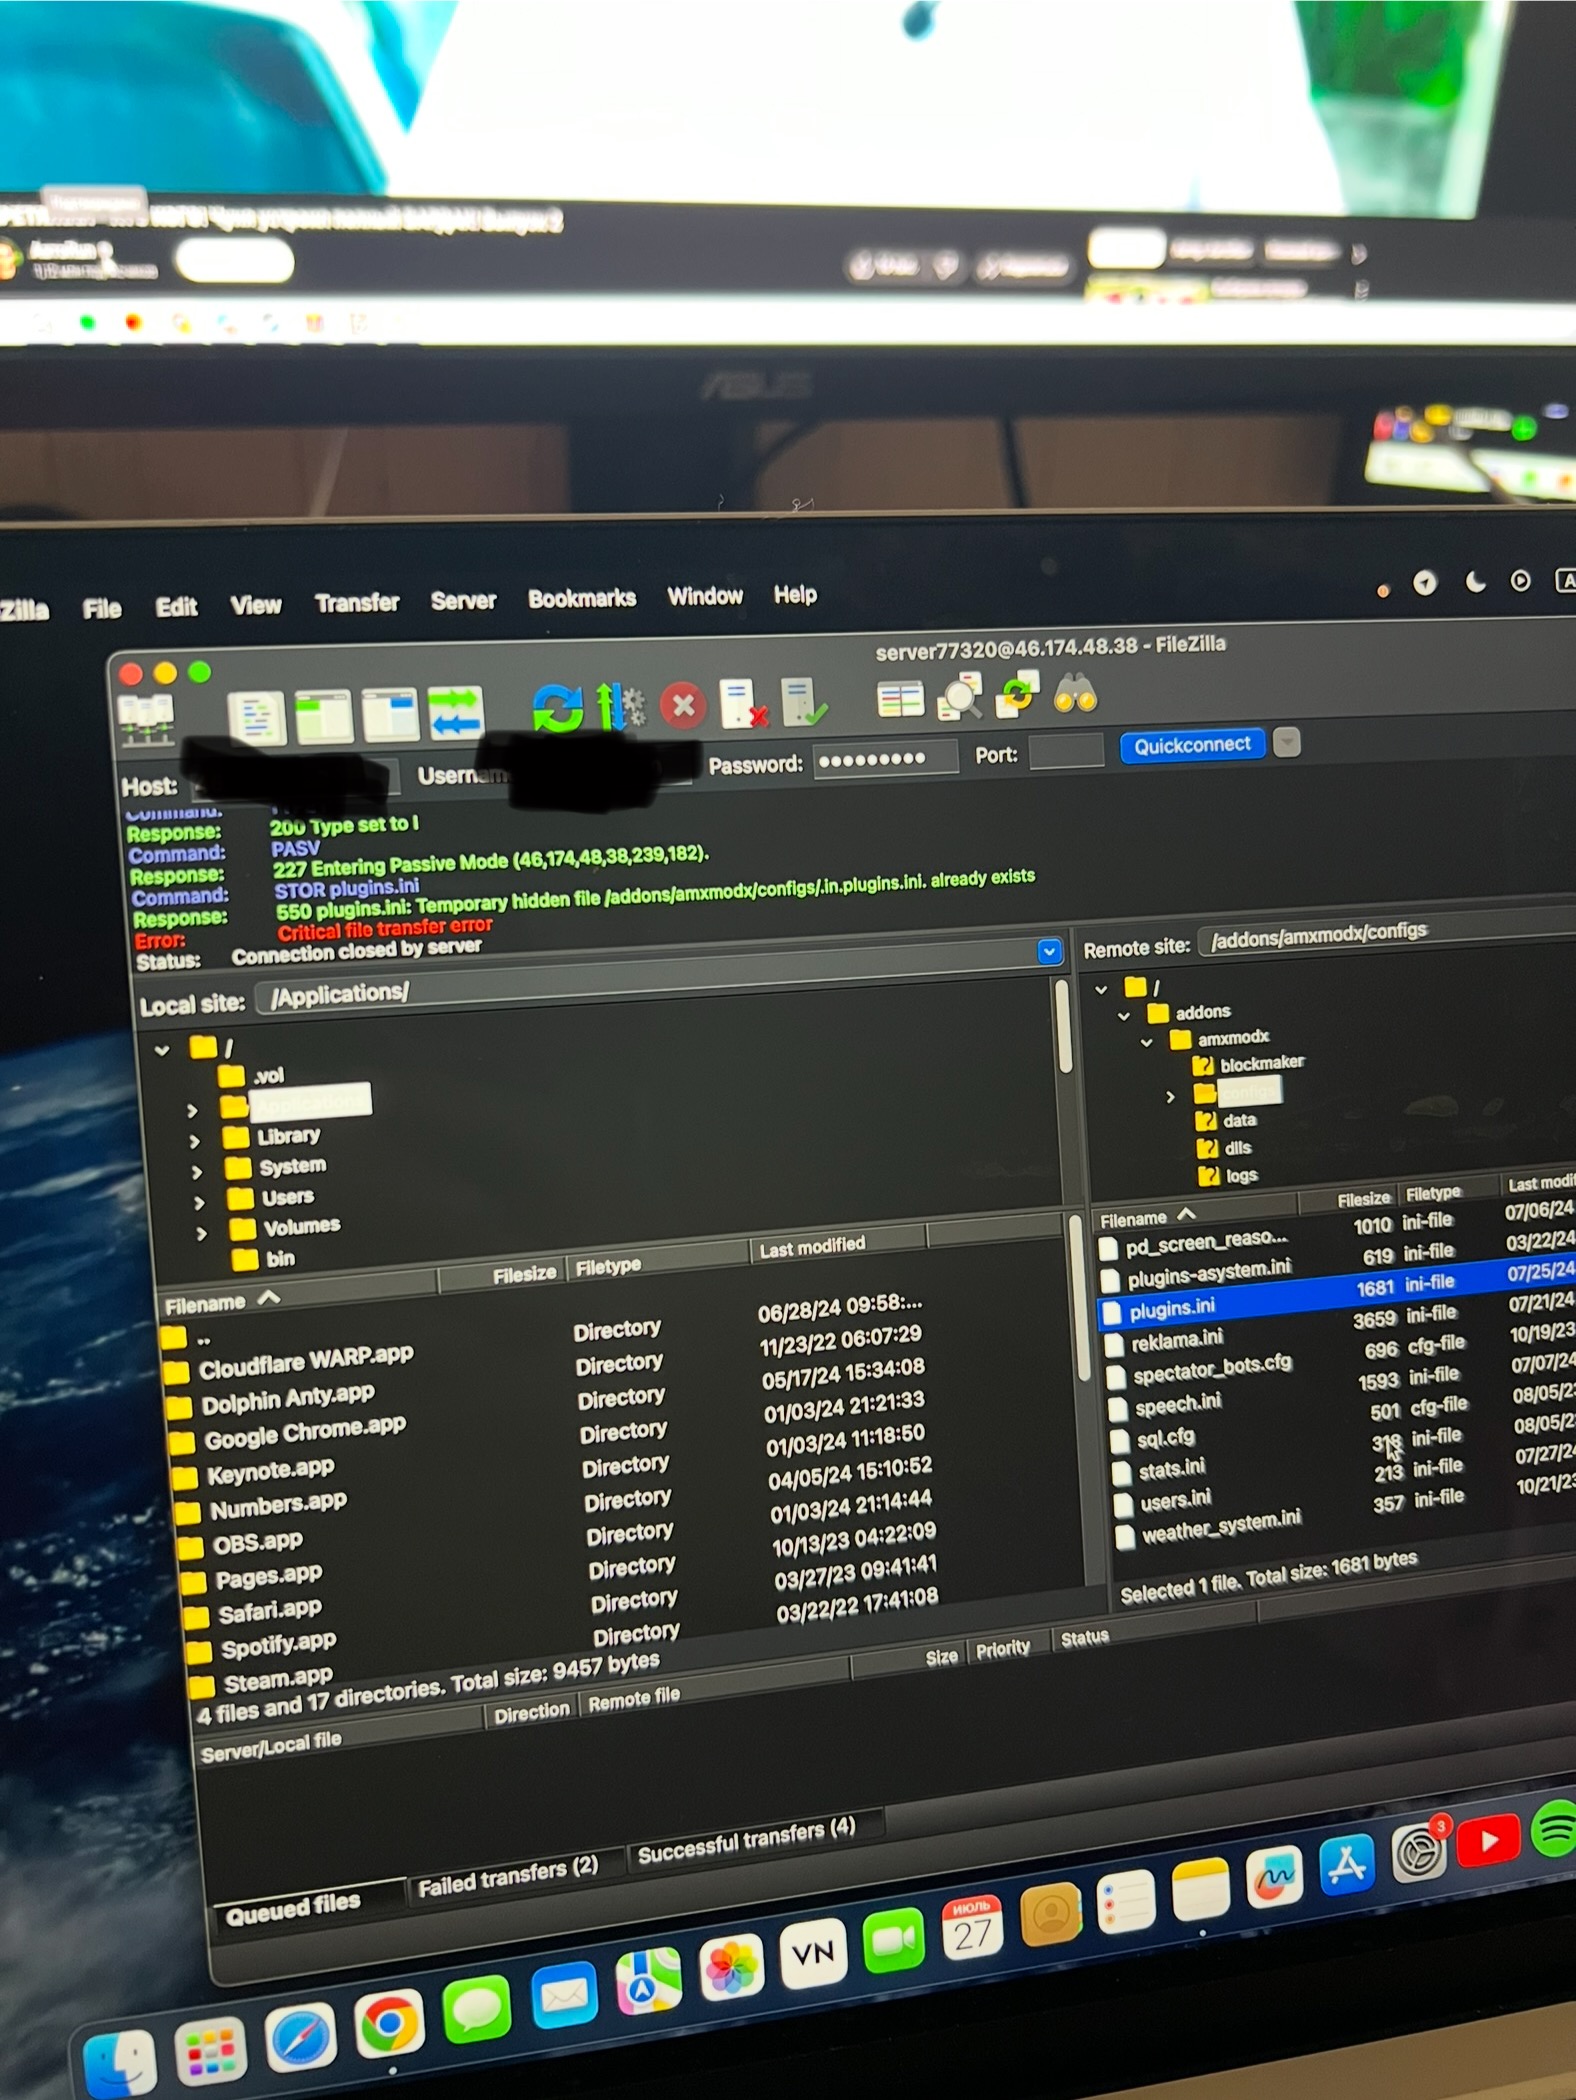Switch to Failed transfers (2) tab
This screenshot has height=2100, width=1576.
click(x=507, y=1878)
